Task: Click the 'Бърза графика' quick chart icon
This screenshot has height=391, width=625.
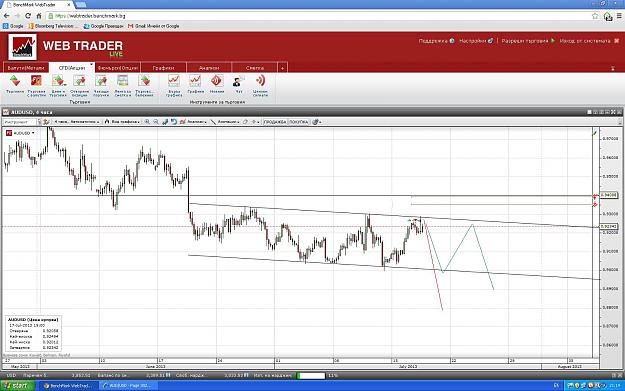Action: 174,81
